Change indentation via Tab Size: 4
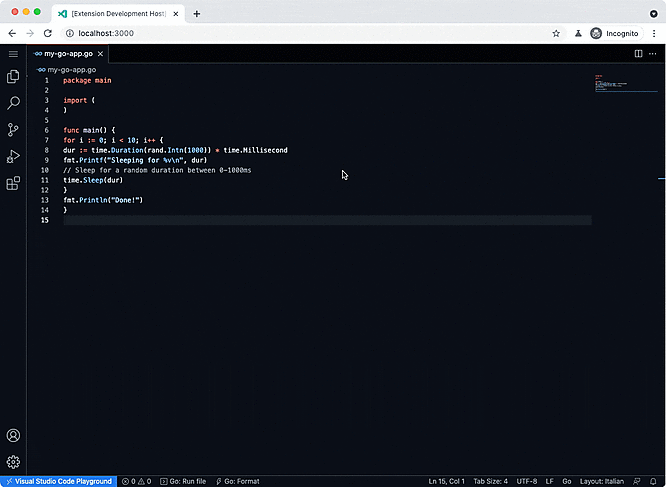666x487 pixels. [491, 481]
